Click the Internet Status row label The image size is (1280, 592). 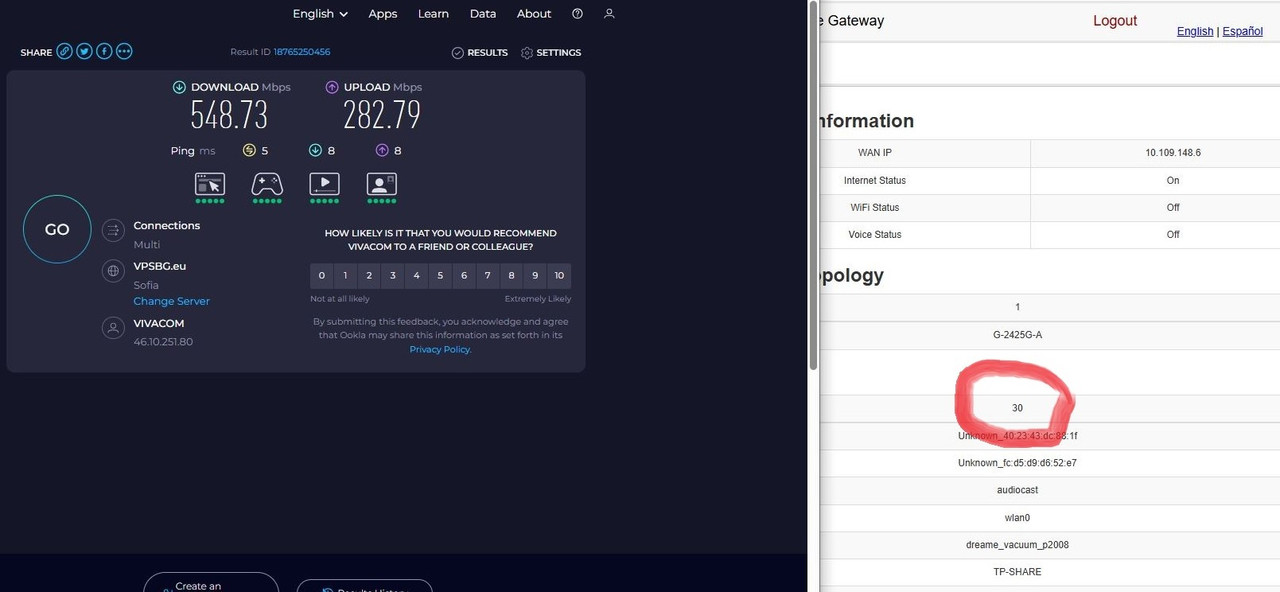point(875,180)
